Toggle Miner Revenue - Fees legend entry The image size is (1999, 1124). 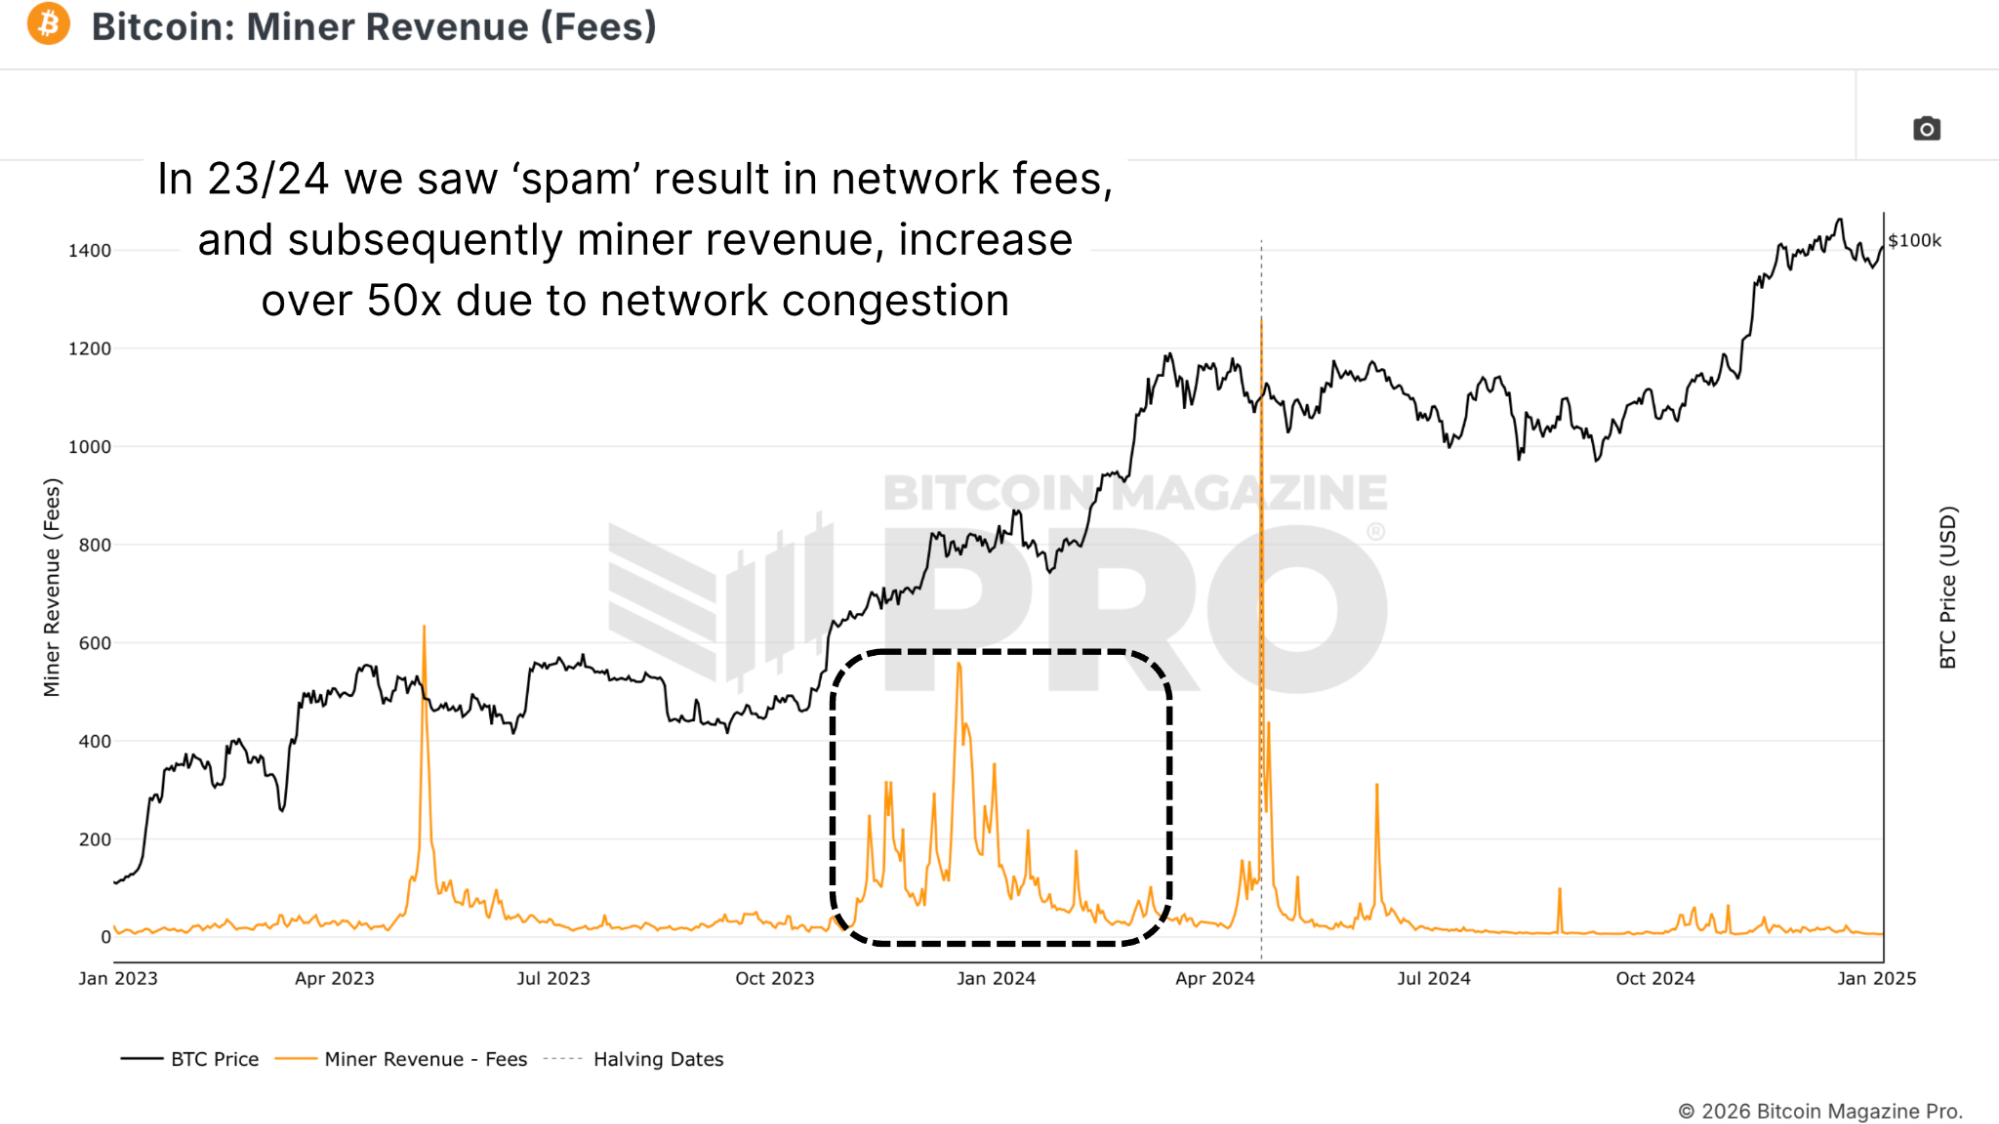tap(425, 1059)
